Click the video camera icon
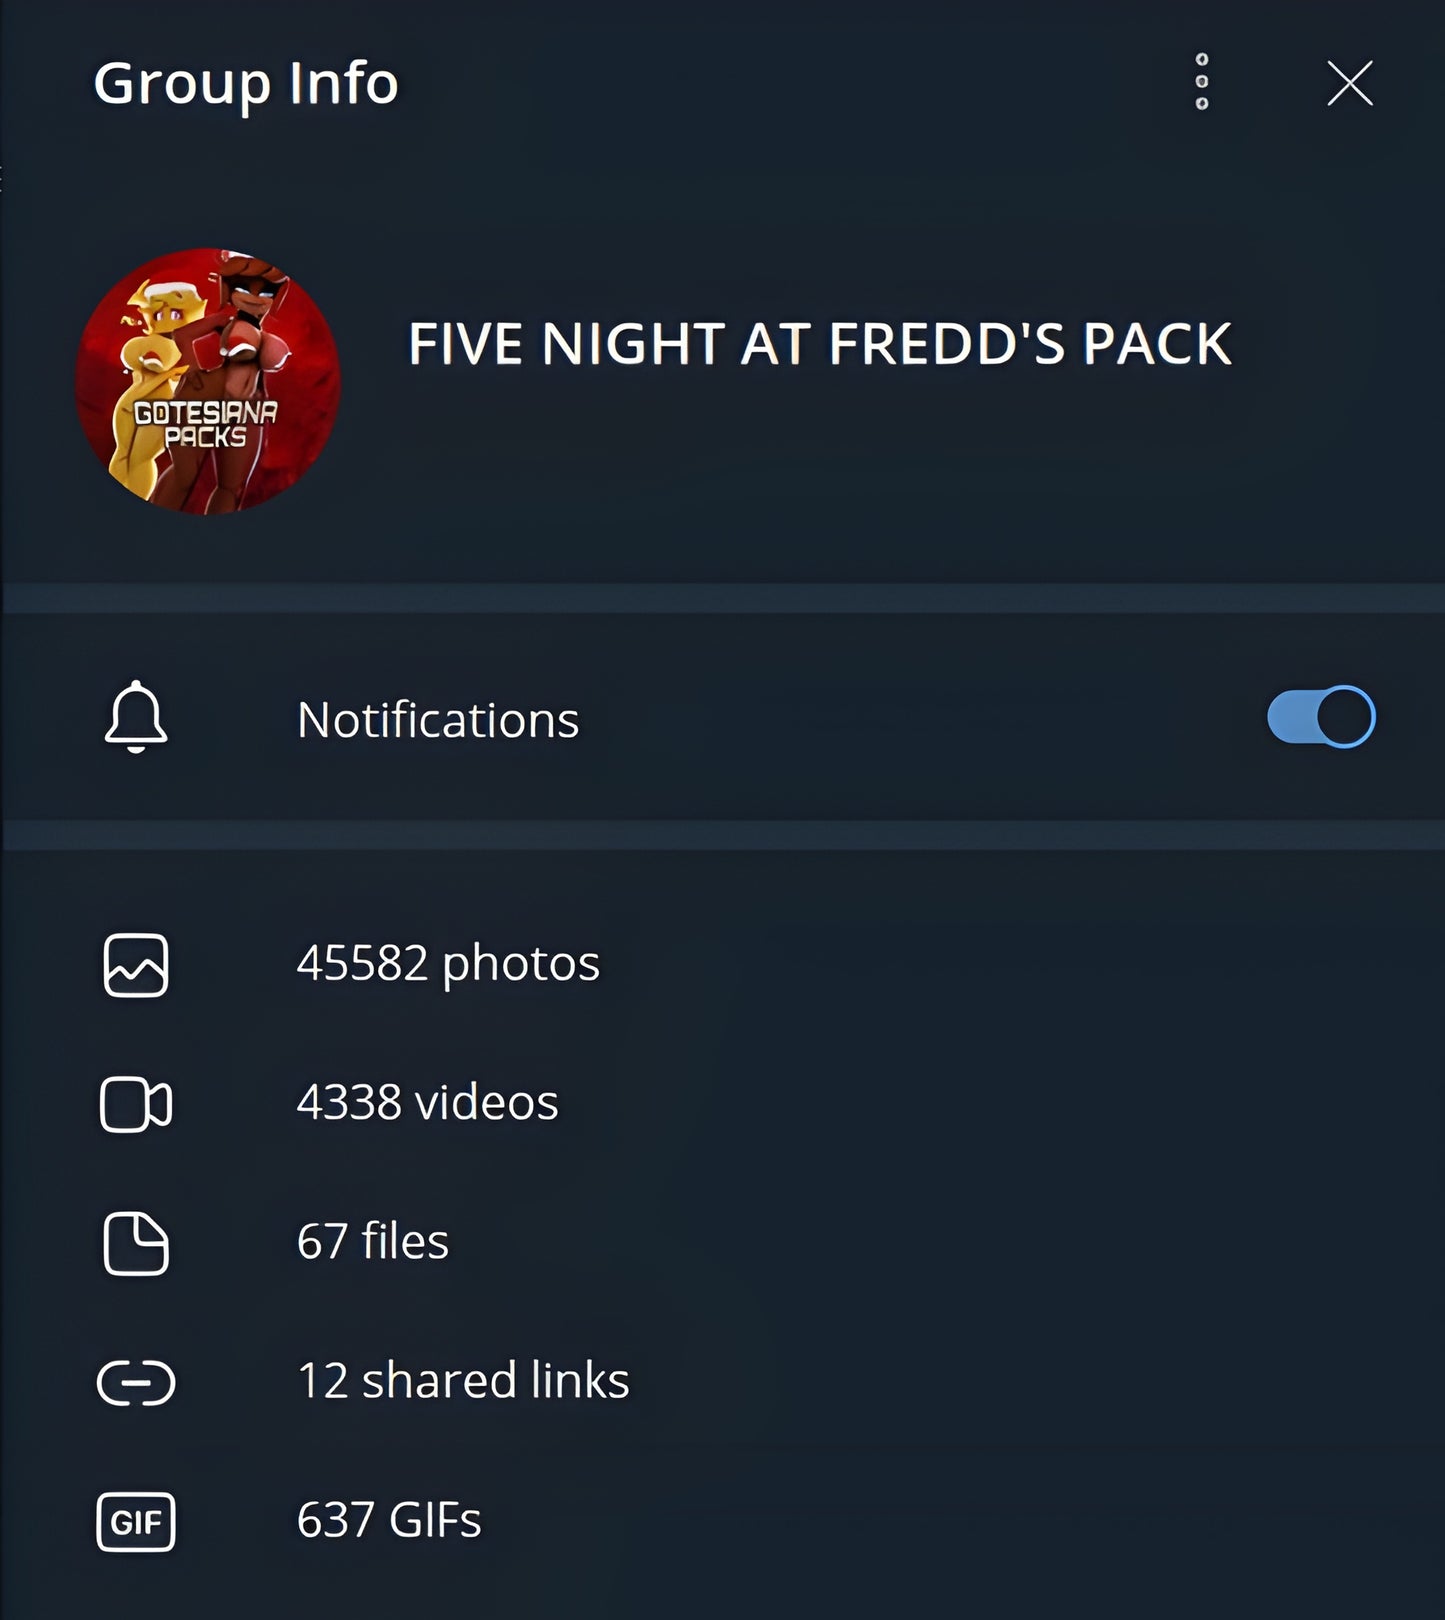Viewport: 1445px width, 1620px height. point(136,1104)
